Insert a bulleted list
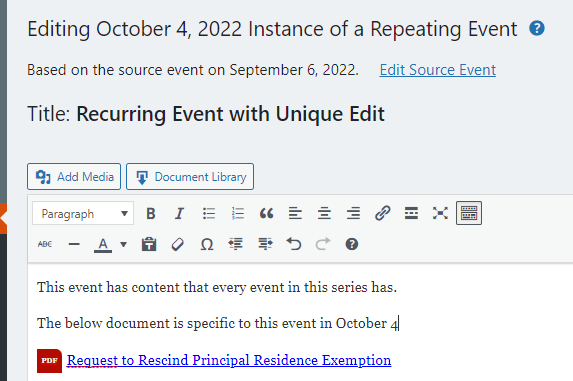Screen dimensions: 573x381 209,213
